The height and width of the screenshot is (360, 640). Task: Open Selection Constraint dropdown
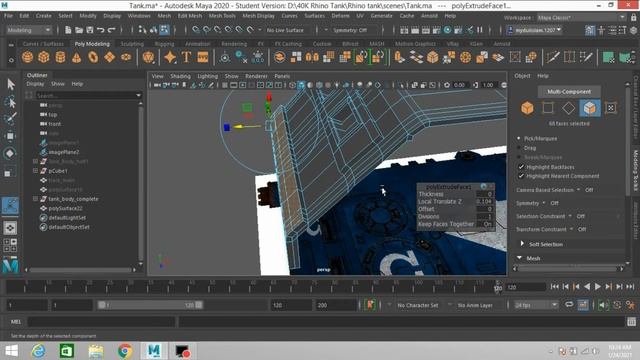[570, 216]
